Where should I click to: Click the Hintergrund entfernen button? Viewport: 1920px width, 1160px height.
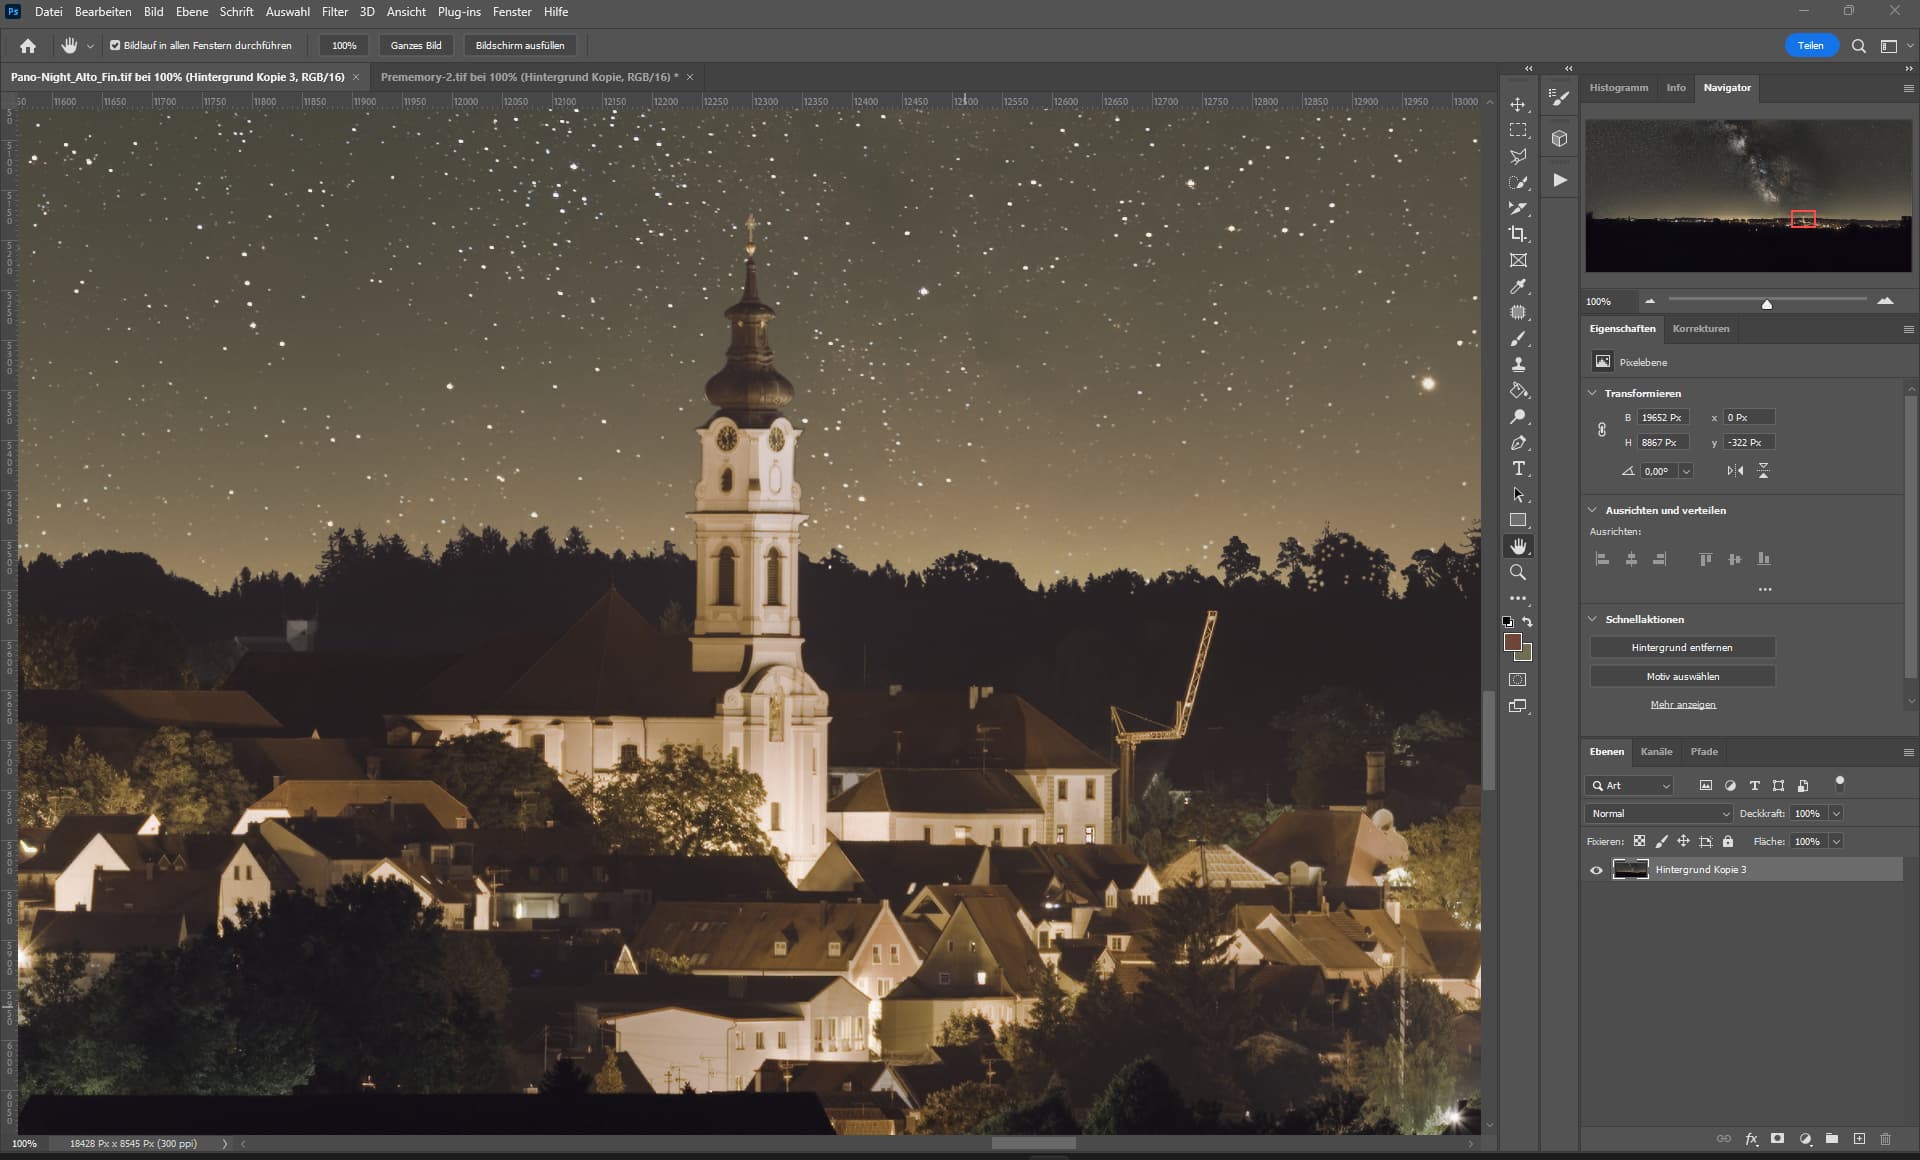(1682, 648)
